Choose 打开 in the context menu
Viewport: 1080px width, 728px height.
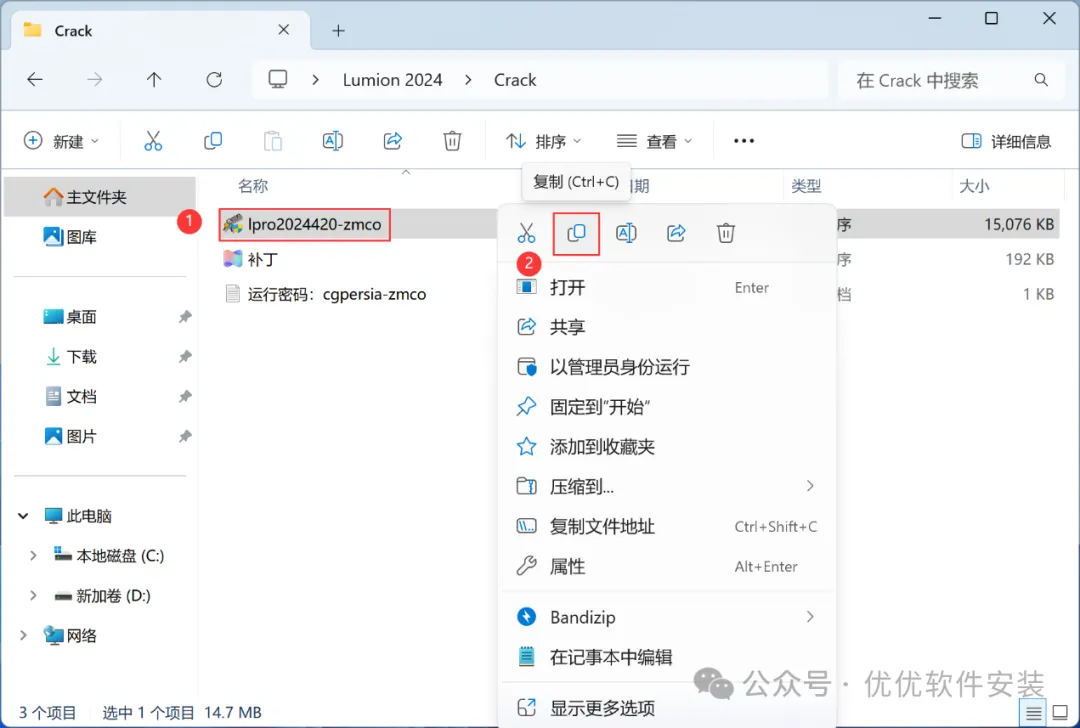pos(667,287)
